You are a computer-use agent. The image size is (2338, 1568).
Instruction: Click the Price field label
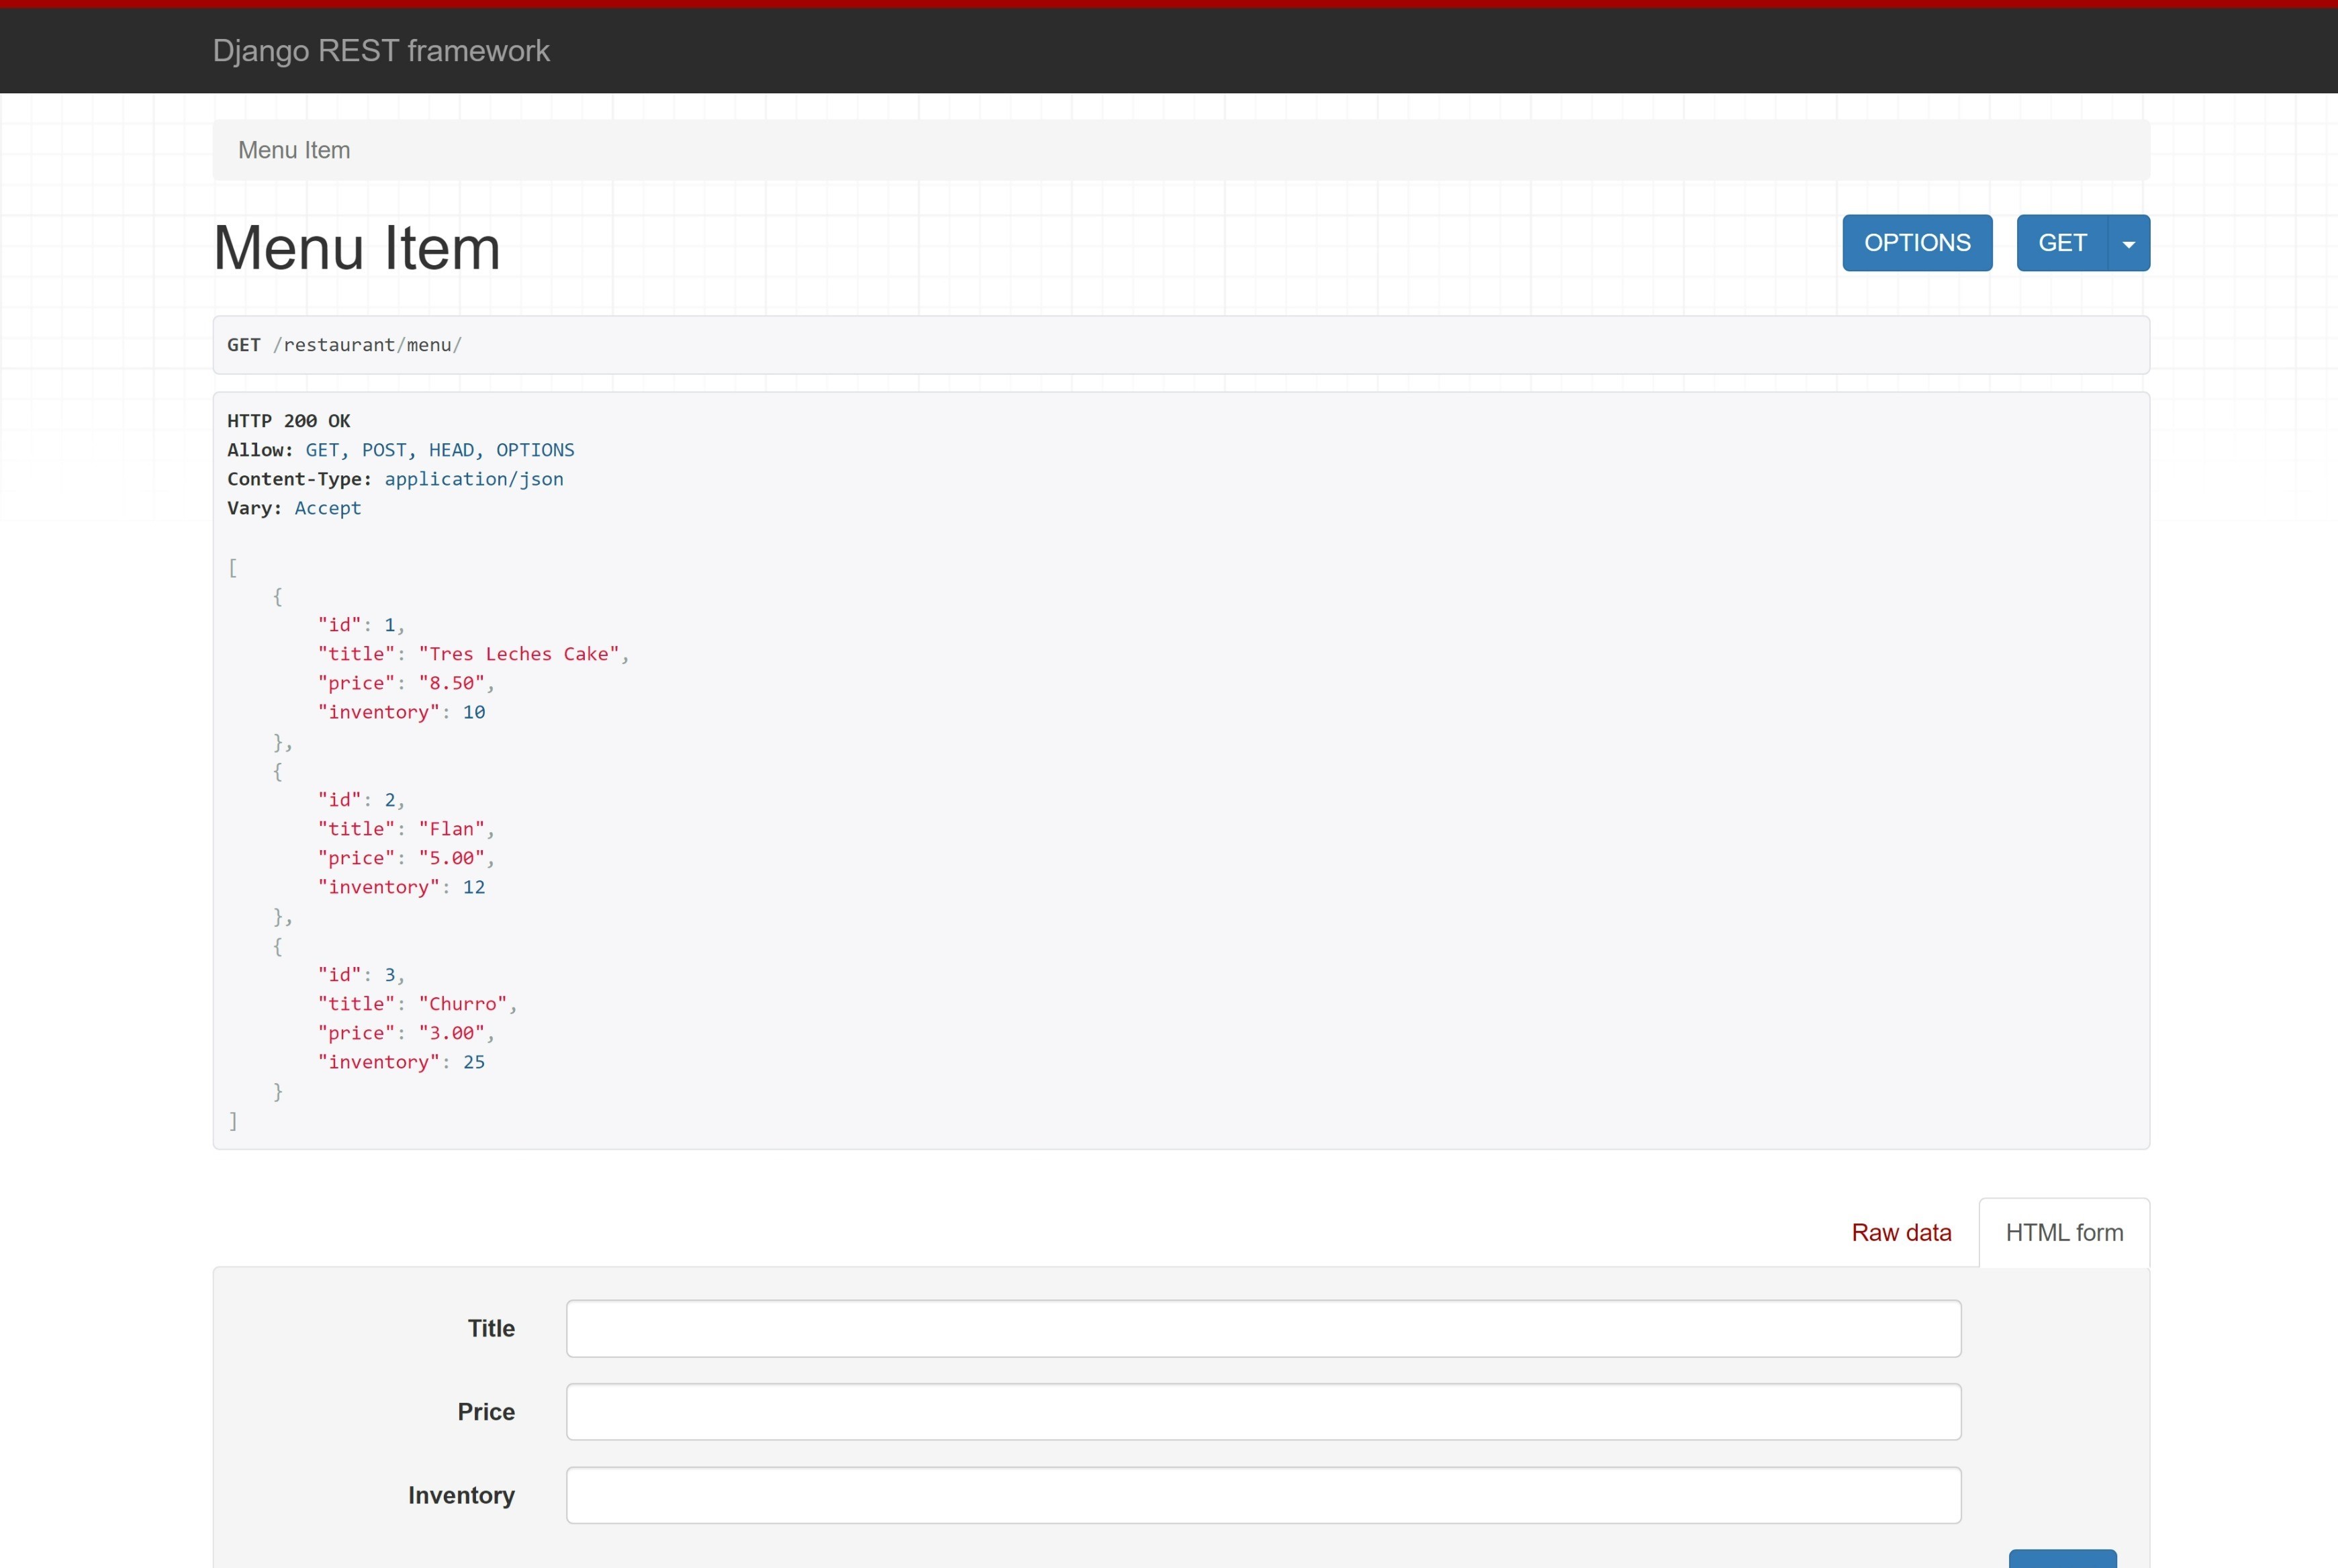tap(486, 1411)
